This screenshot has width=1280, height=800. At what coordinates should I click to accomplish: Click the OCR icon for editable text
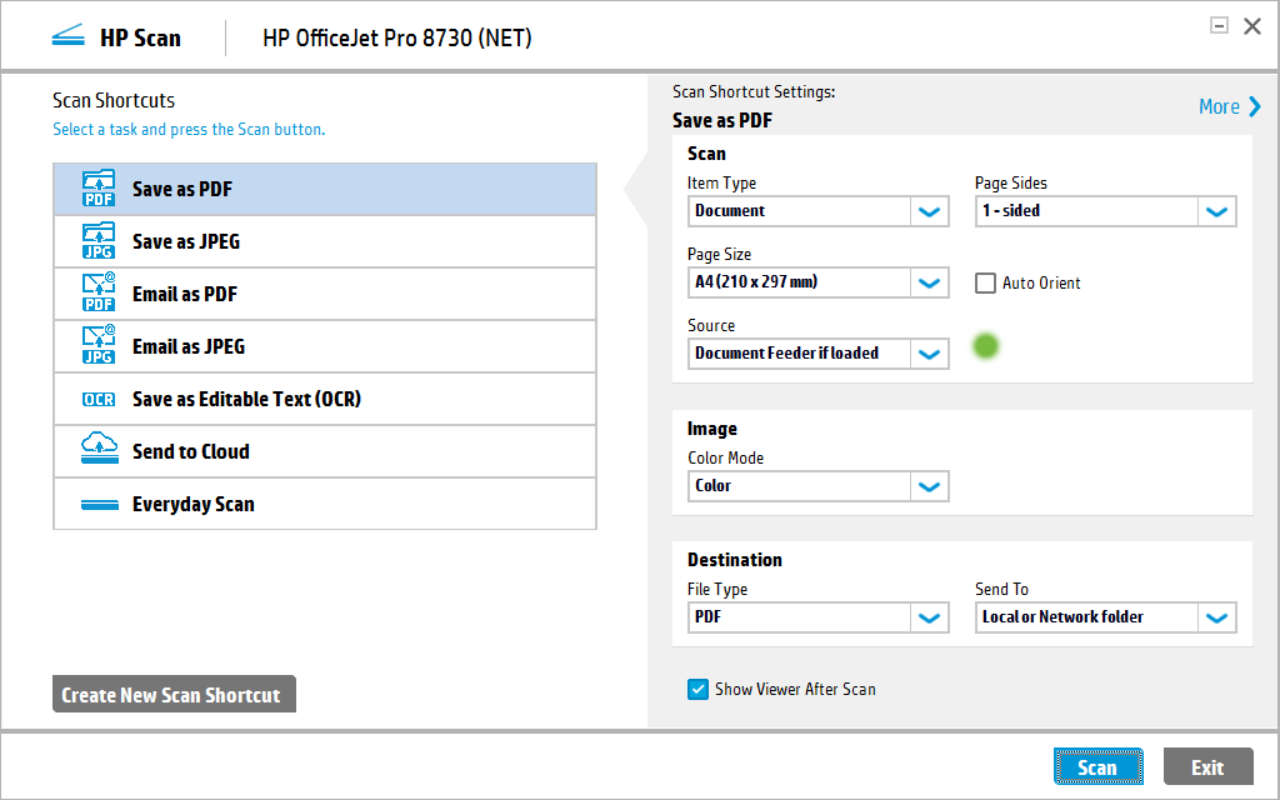click(x=97, y=398)
